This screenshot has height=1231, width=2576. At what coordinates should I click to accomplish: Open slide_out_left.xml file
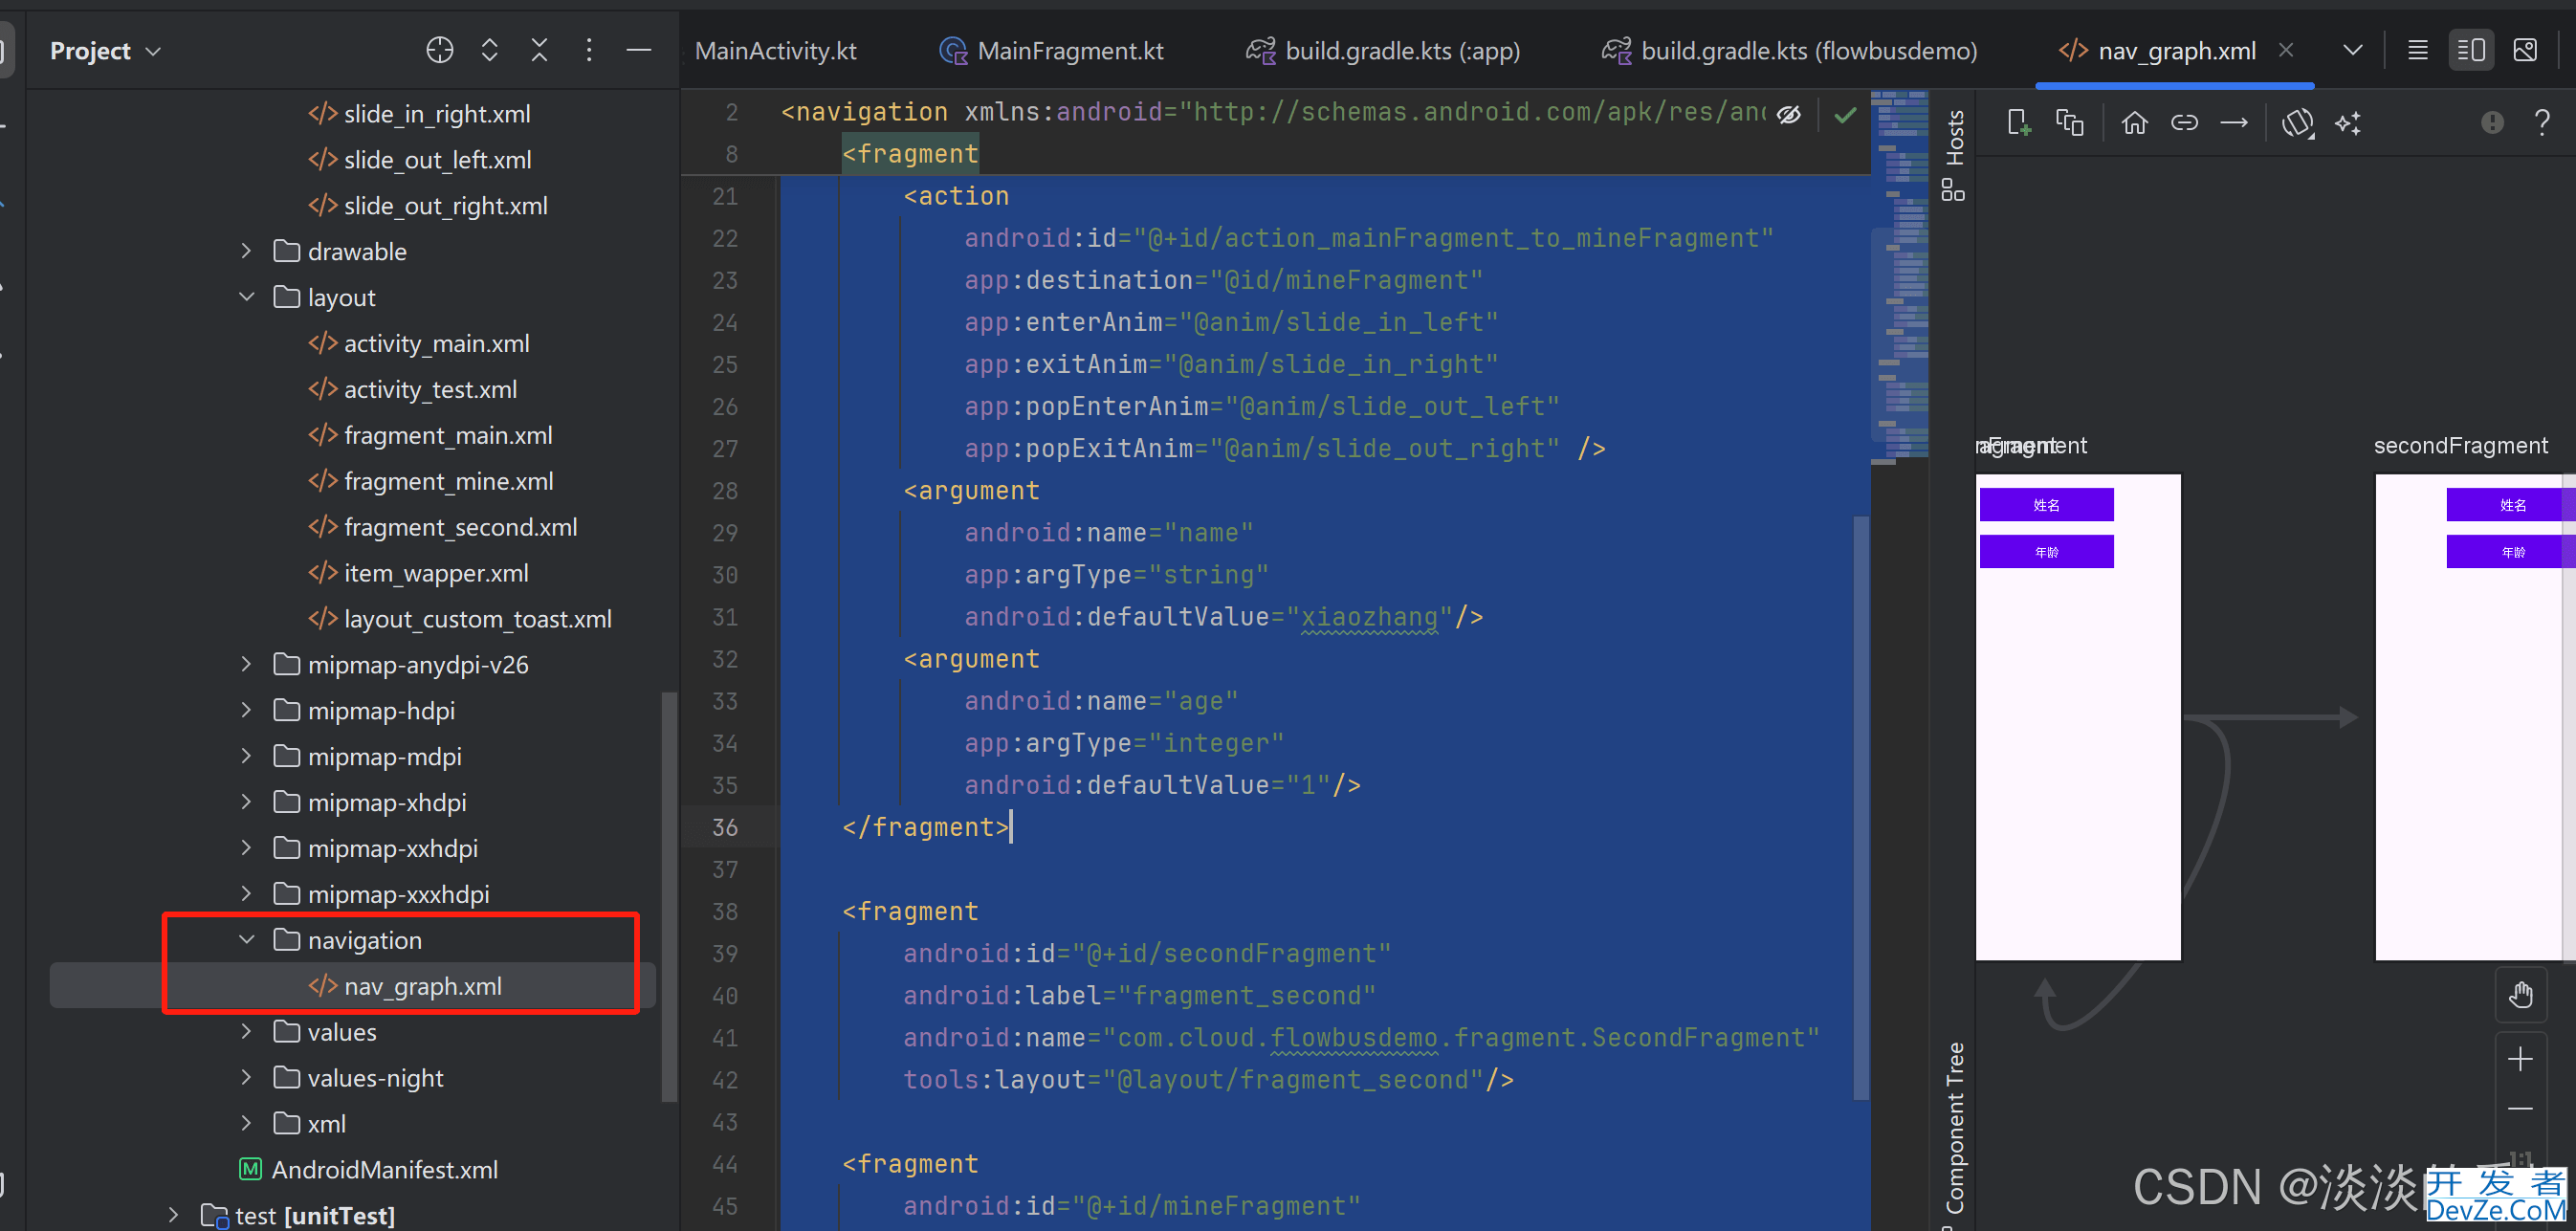[x=419, y=160]
